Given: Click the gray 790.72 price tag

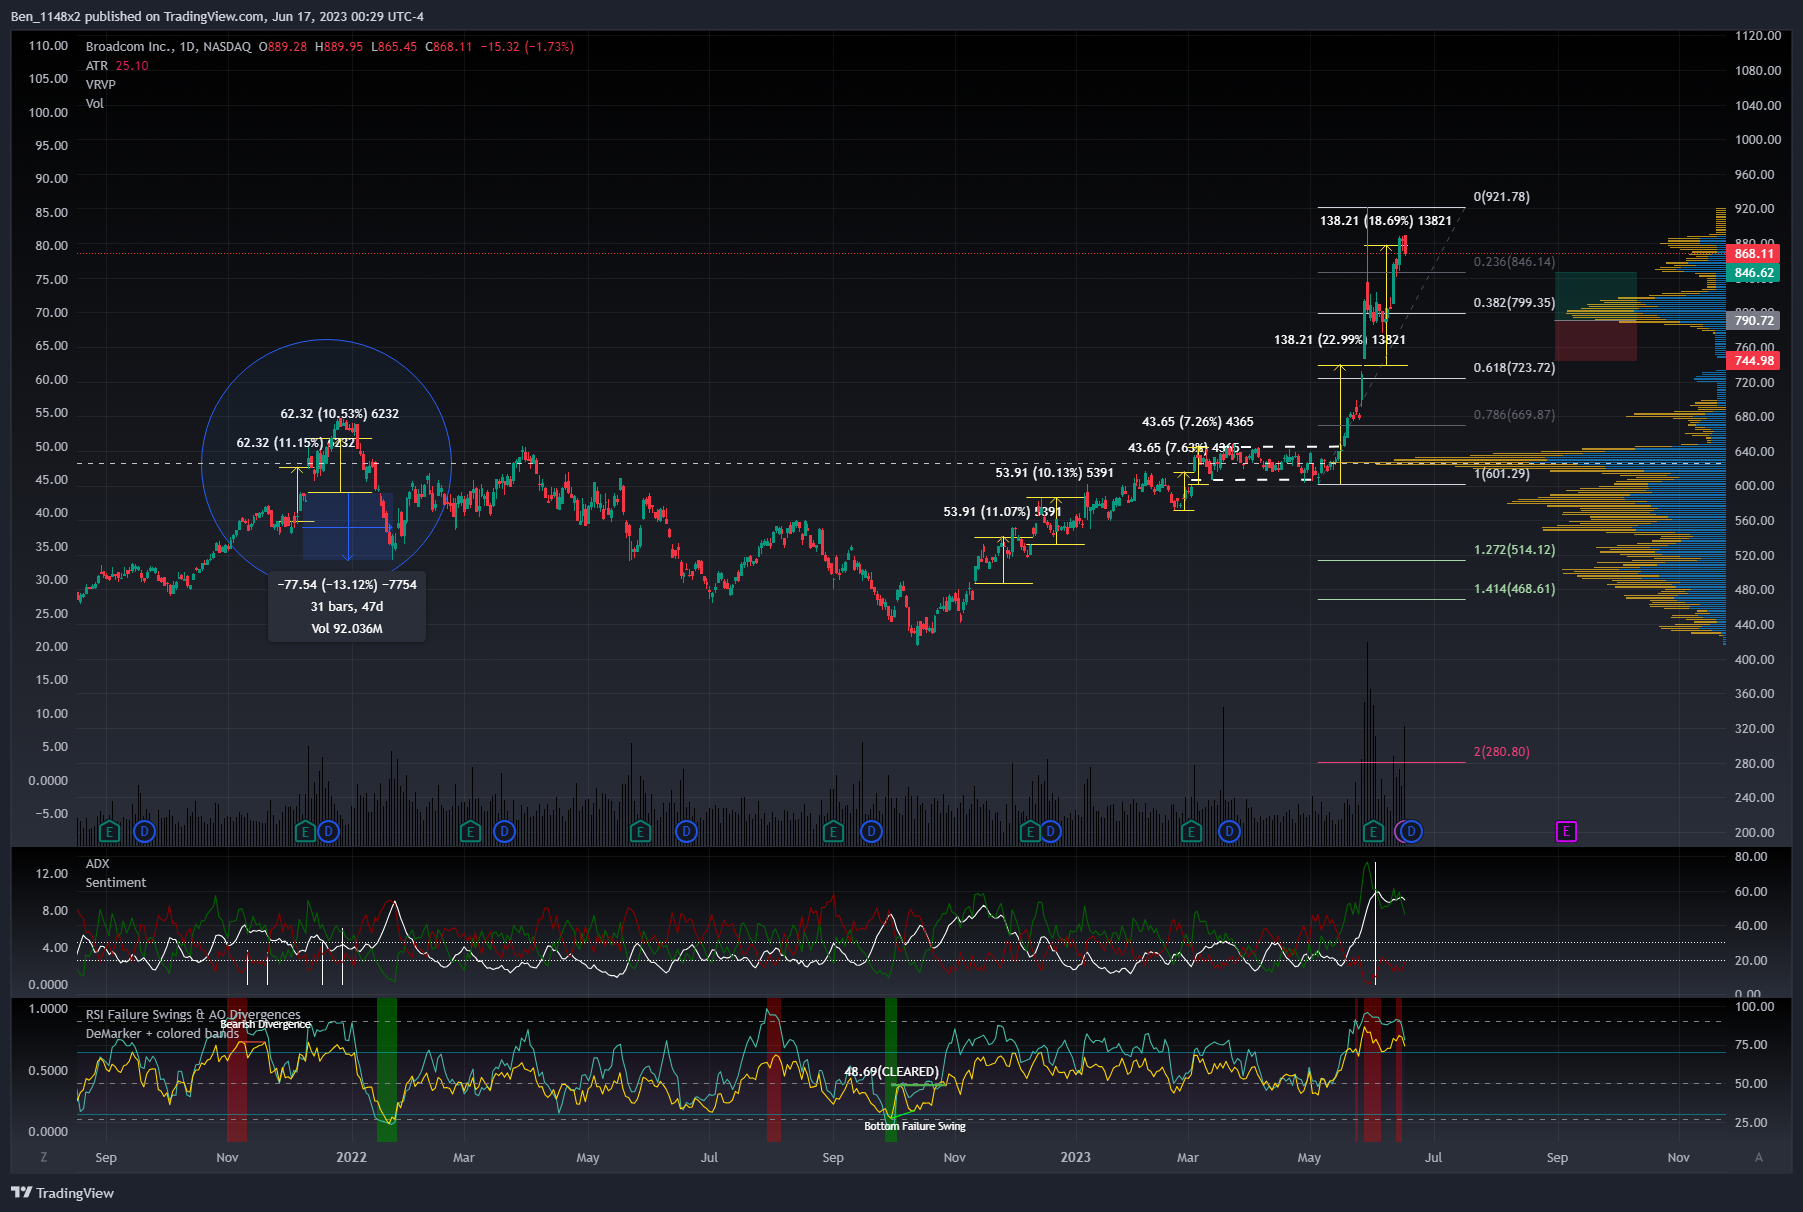Looking at the screenshot, I should (x=1754, y=321).
